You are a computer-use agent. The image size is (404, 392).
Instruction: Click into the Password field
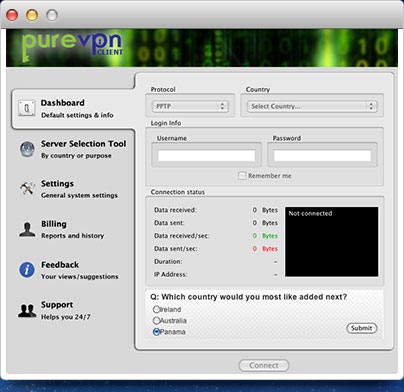tap(322, 156)
